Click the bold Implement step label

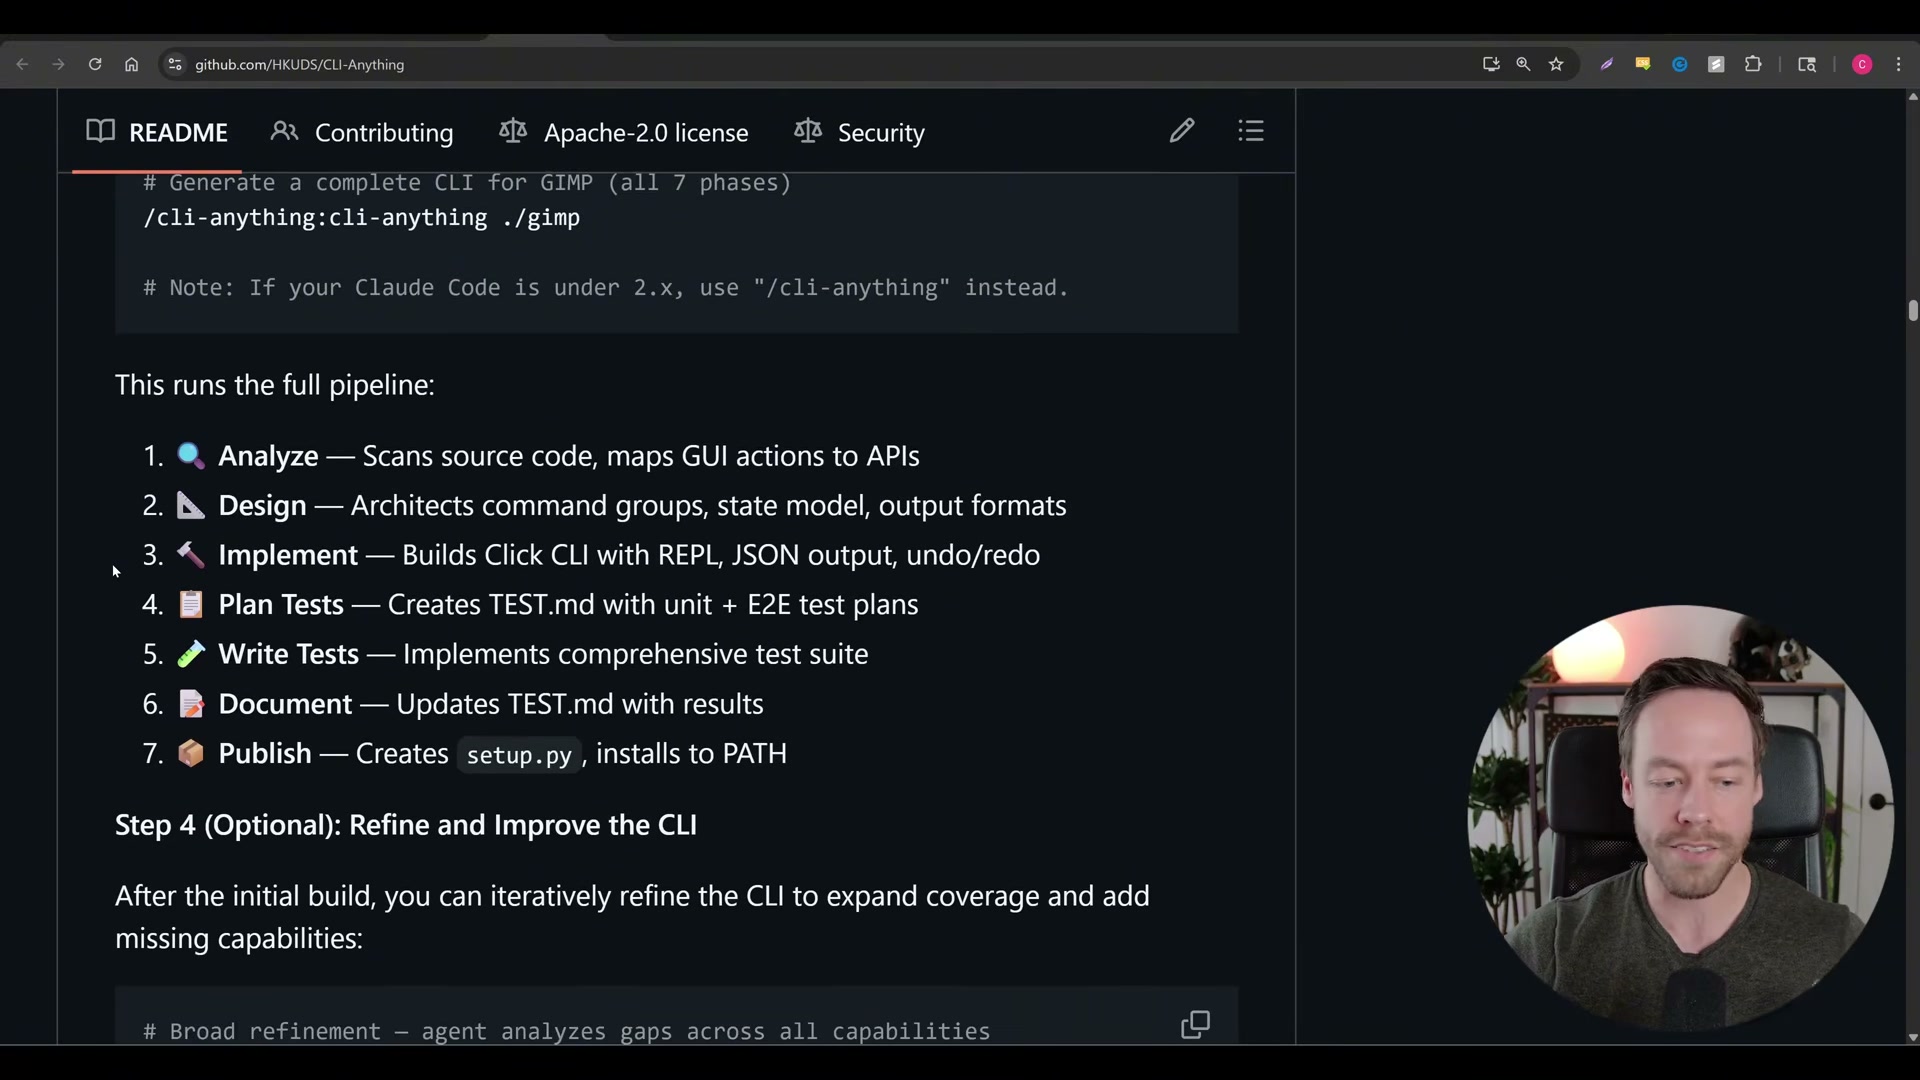point(288,555)
